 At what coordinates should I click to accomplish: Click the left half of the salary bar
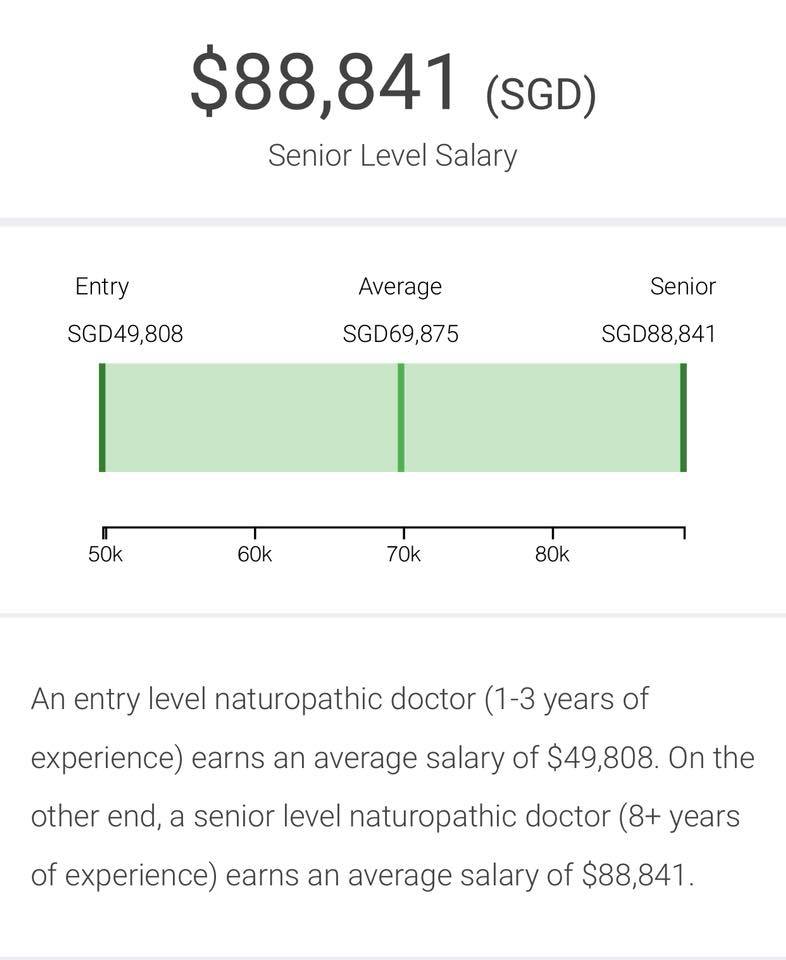tap(252, 418)
